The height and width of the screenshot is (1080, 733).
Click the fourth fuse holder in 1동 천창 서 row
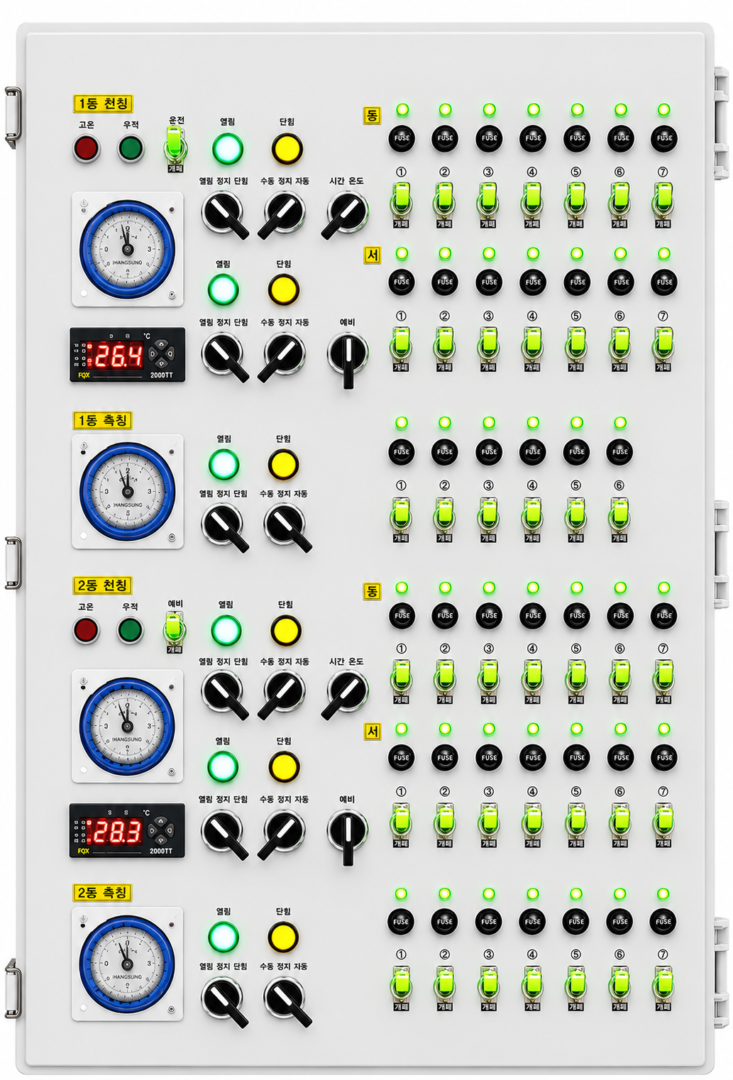click(533, 281)
